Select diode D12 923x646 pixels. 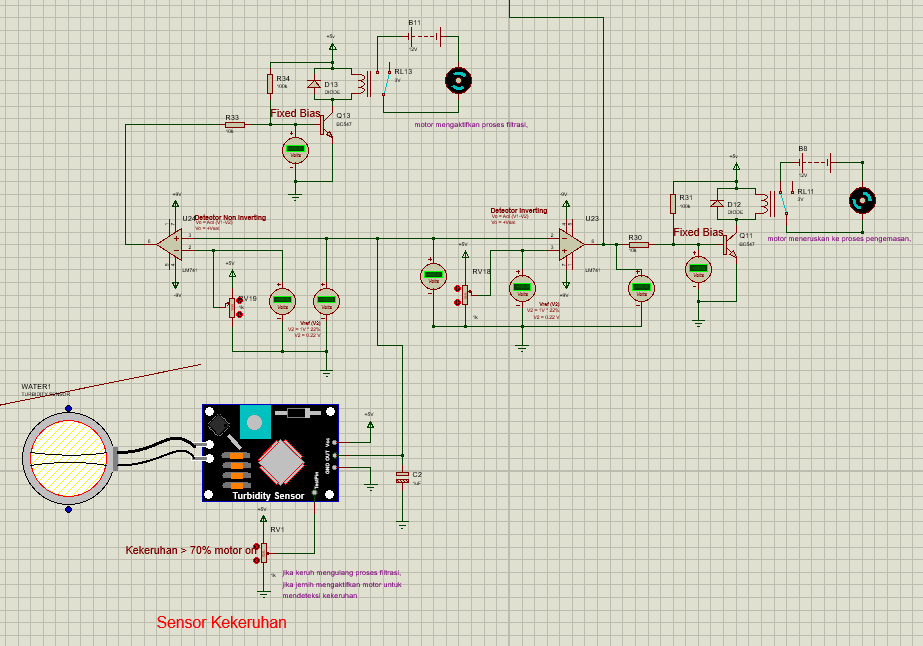click(x=717, y=204)
